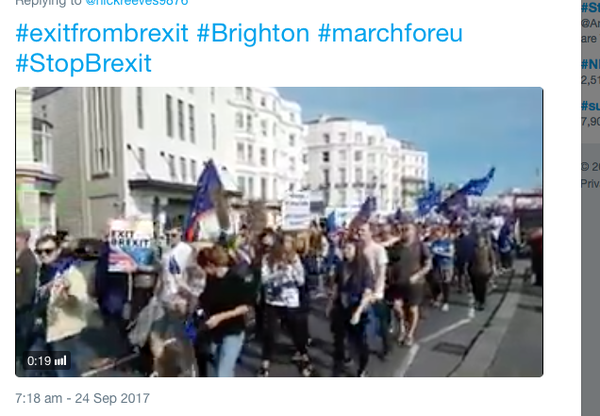This screenshot has width=600, height=416.
Task: Open the #Brighton hashtag link
Action: [x=253, y=33]
